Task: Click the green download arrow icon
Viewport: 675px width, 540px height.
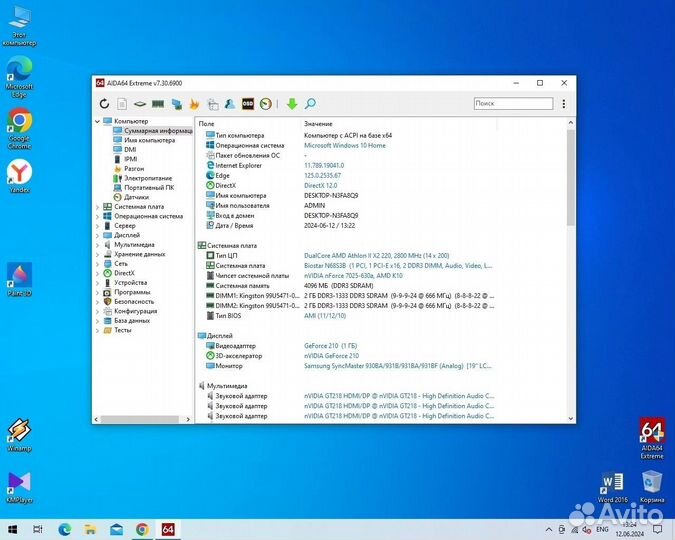Action: tap(291, 103)
